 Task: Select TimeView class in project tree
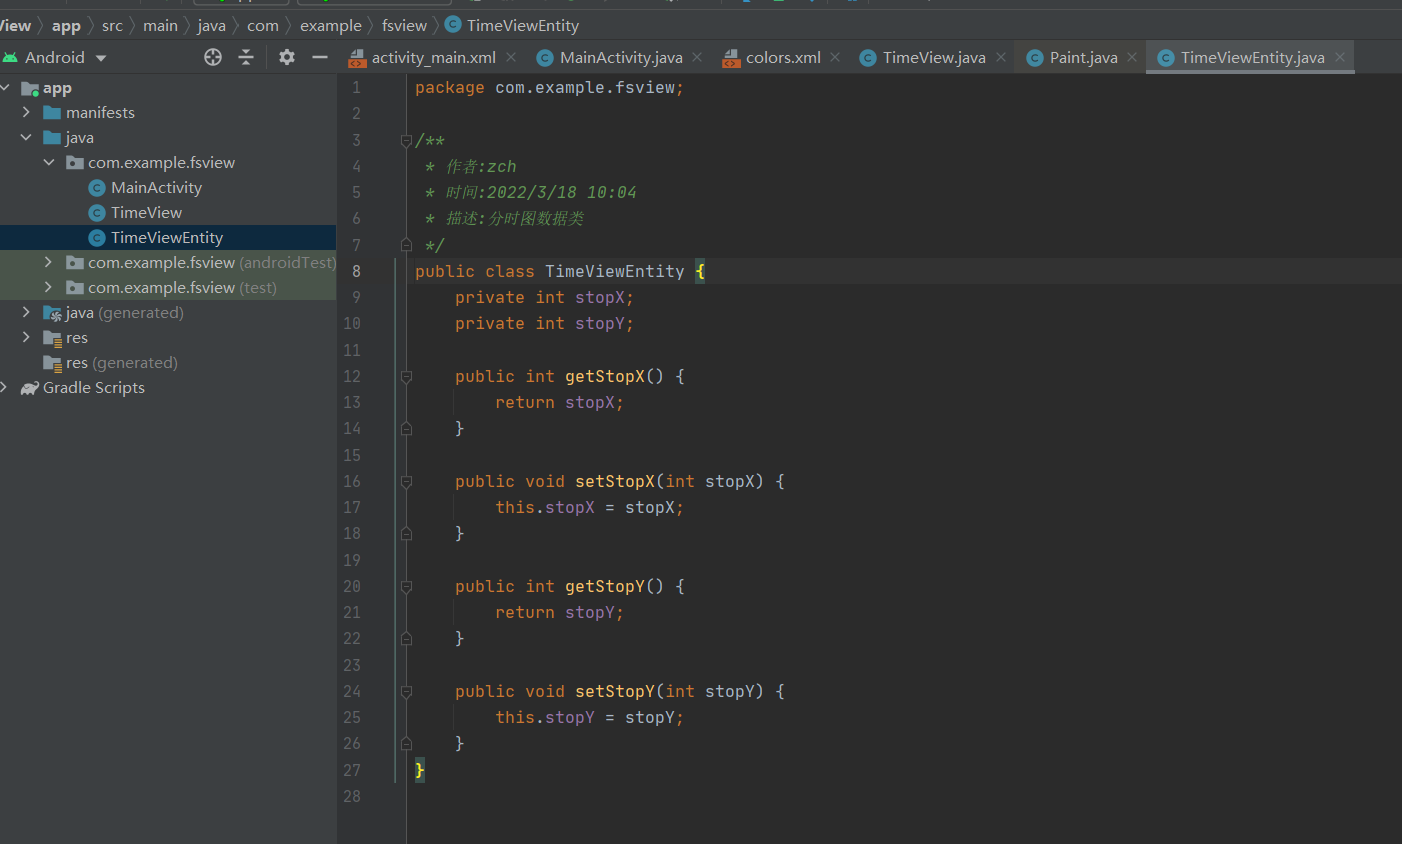(146, 213)
